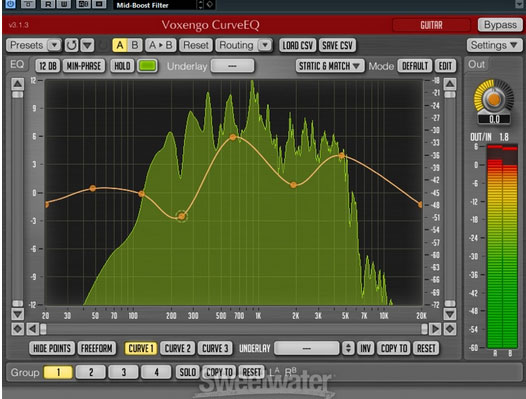Screen dimensions: 526x399
Task: Click the top toolbar Reset button
Action: coord(196,45)
